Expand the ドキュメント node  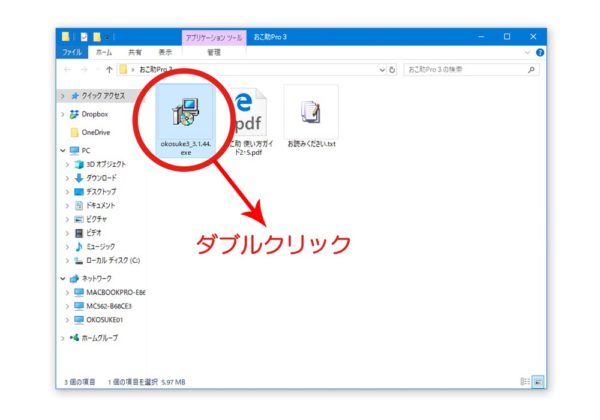click(x=67, y=206)
